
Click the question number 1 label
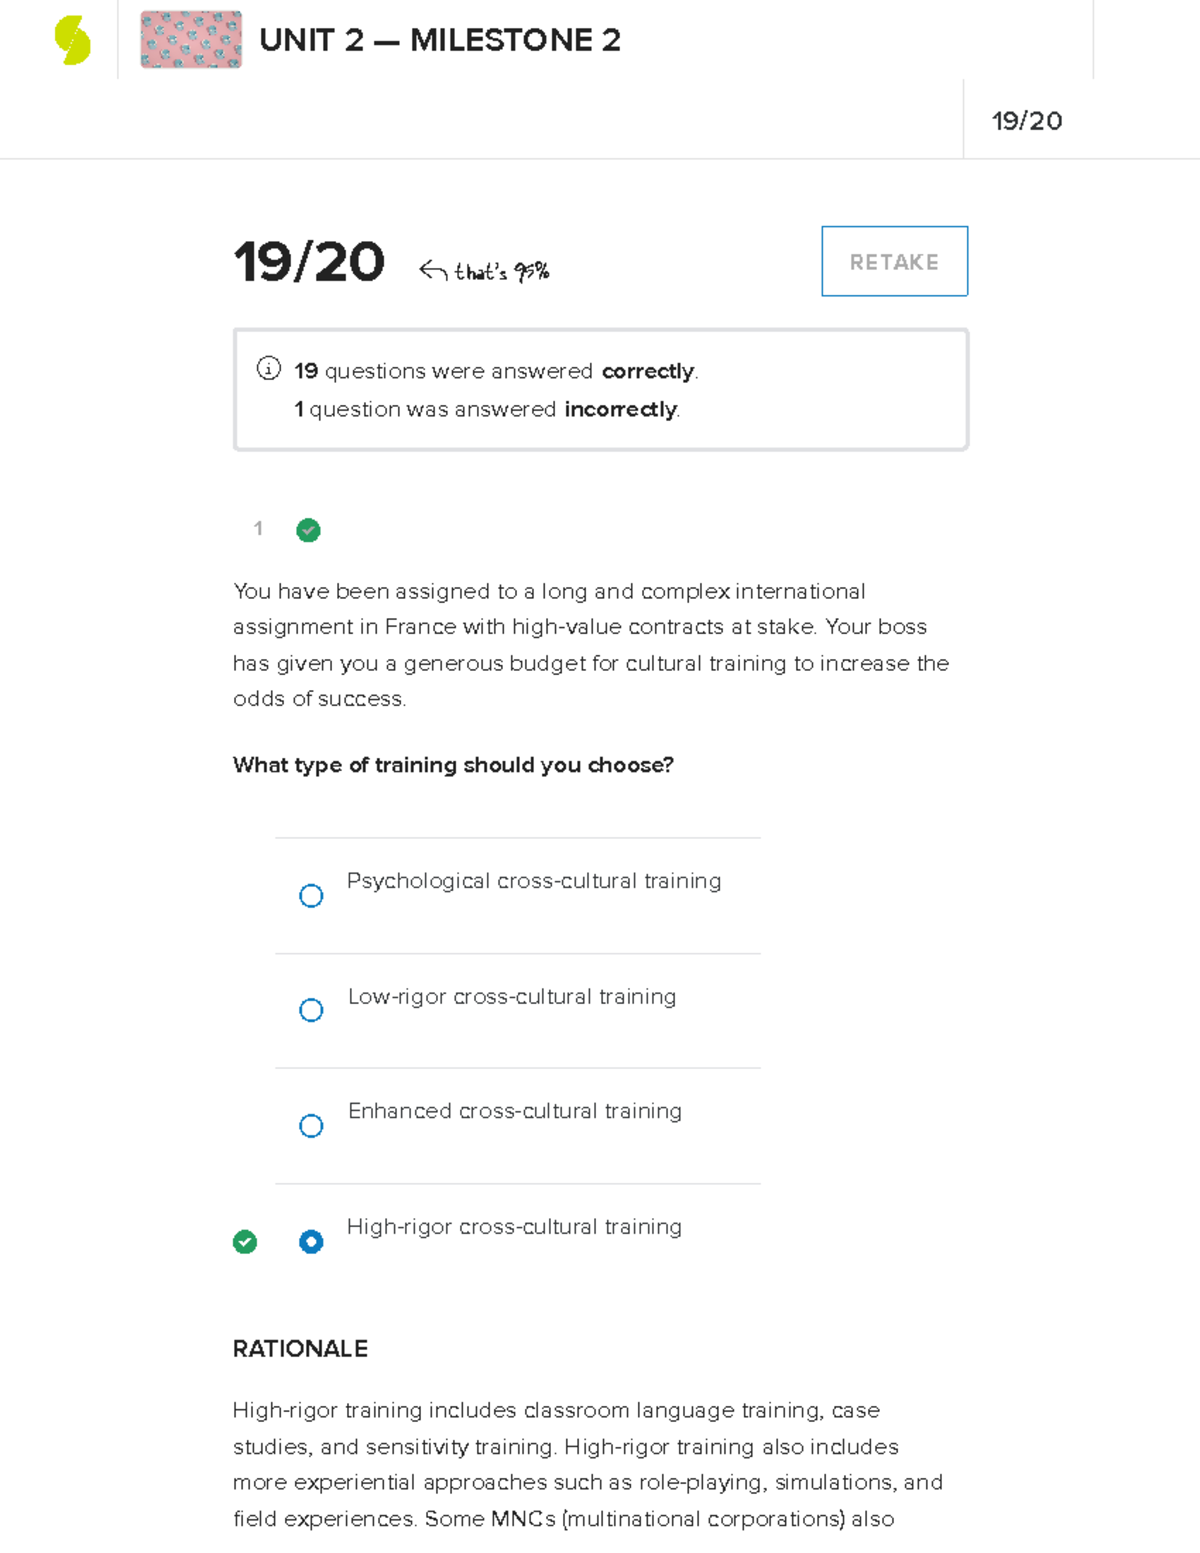(258, 528)
